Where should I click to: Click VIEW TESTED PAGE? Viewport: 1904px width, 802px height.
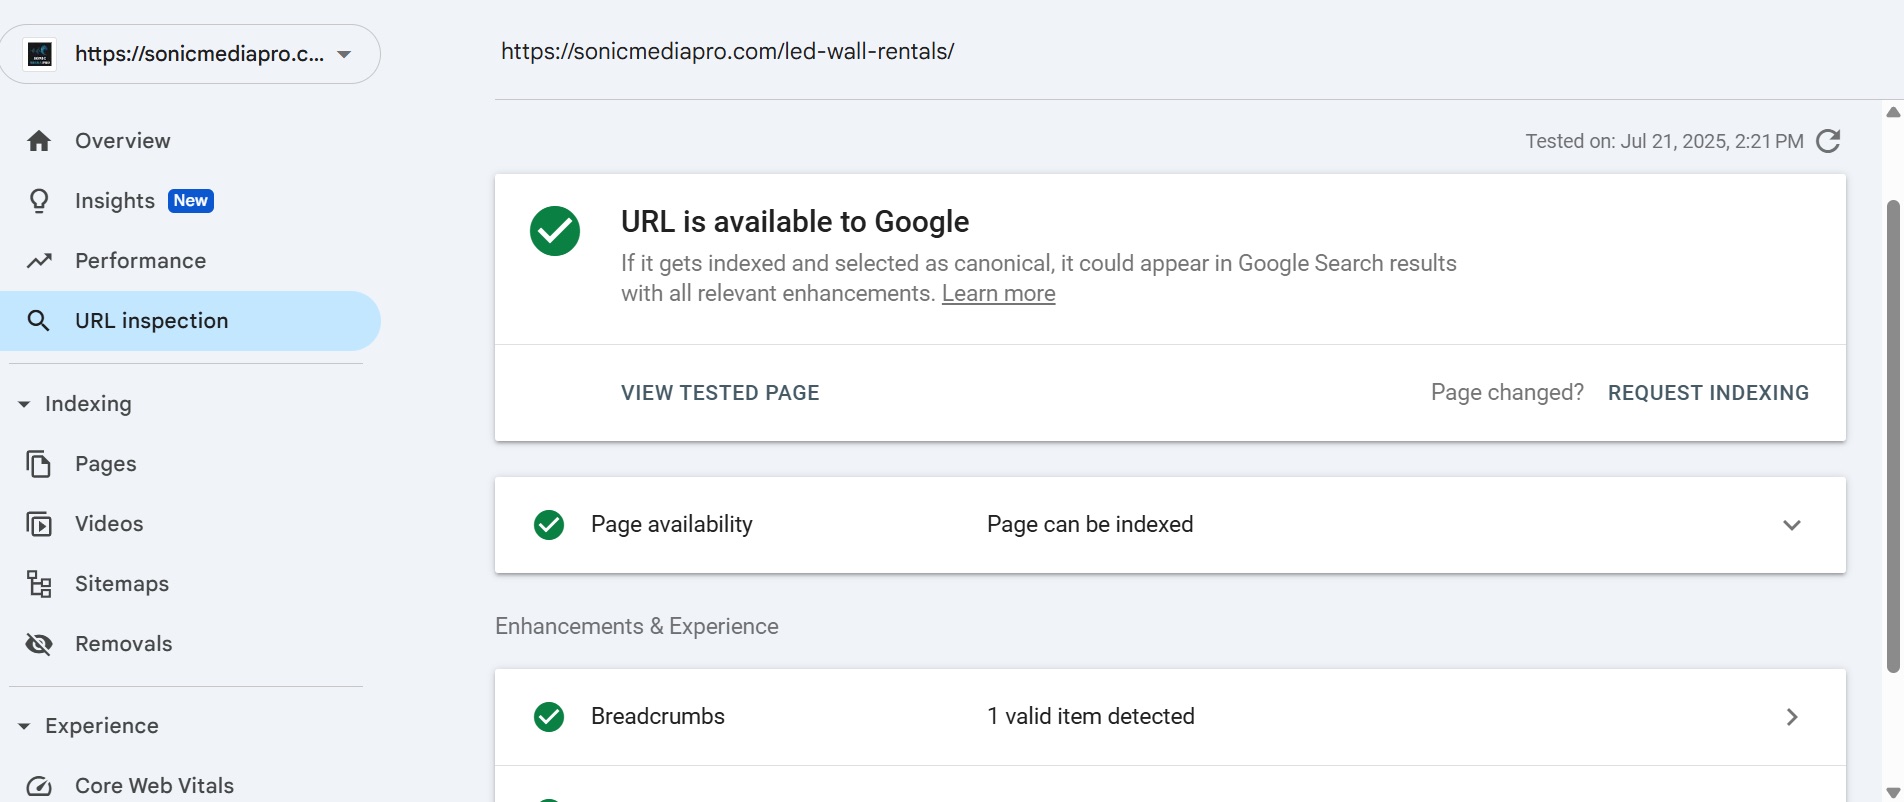click(x=720, y=393)
